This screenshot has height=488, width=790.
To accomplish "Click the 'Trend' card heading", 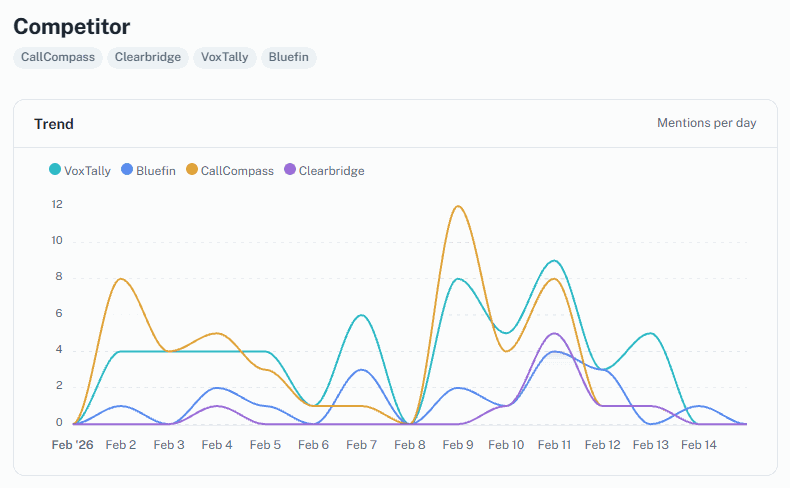I will point(54,124).
